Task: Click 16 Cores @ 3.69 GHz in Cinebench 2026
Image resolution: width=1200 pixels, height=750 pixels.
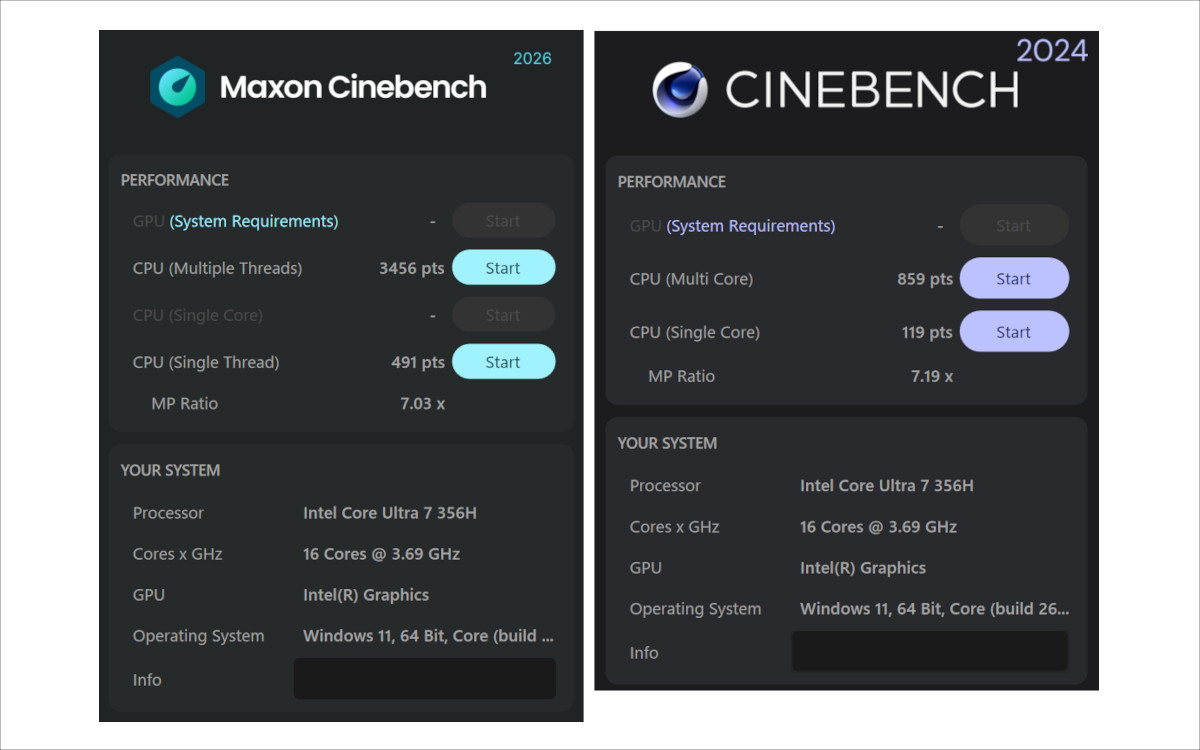Action: (382, 554)
